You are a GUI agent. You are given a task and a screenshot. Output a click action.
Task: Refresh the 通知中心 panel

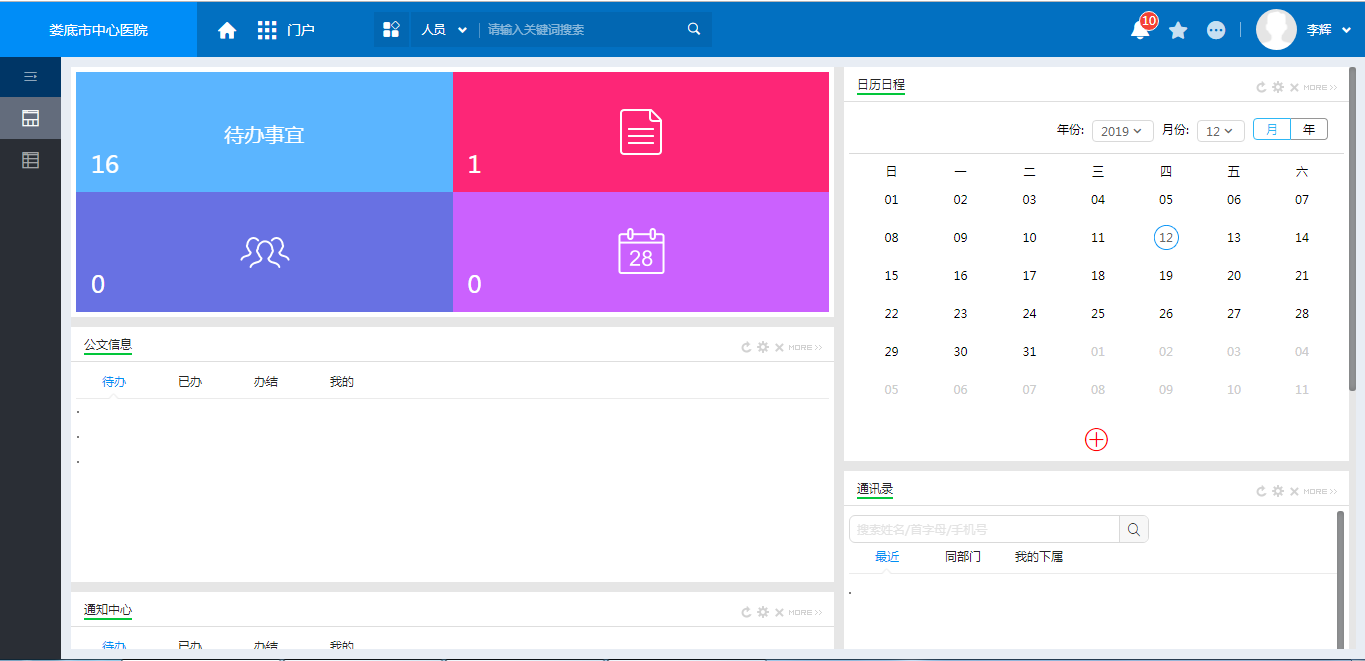click(746, 612)
